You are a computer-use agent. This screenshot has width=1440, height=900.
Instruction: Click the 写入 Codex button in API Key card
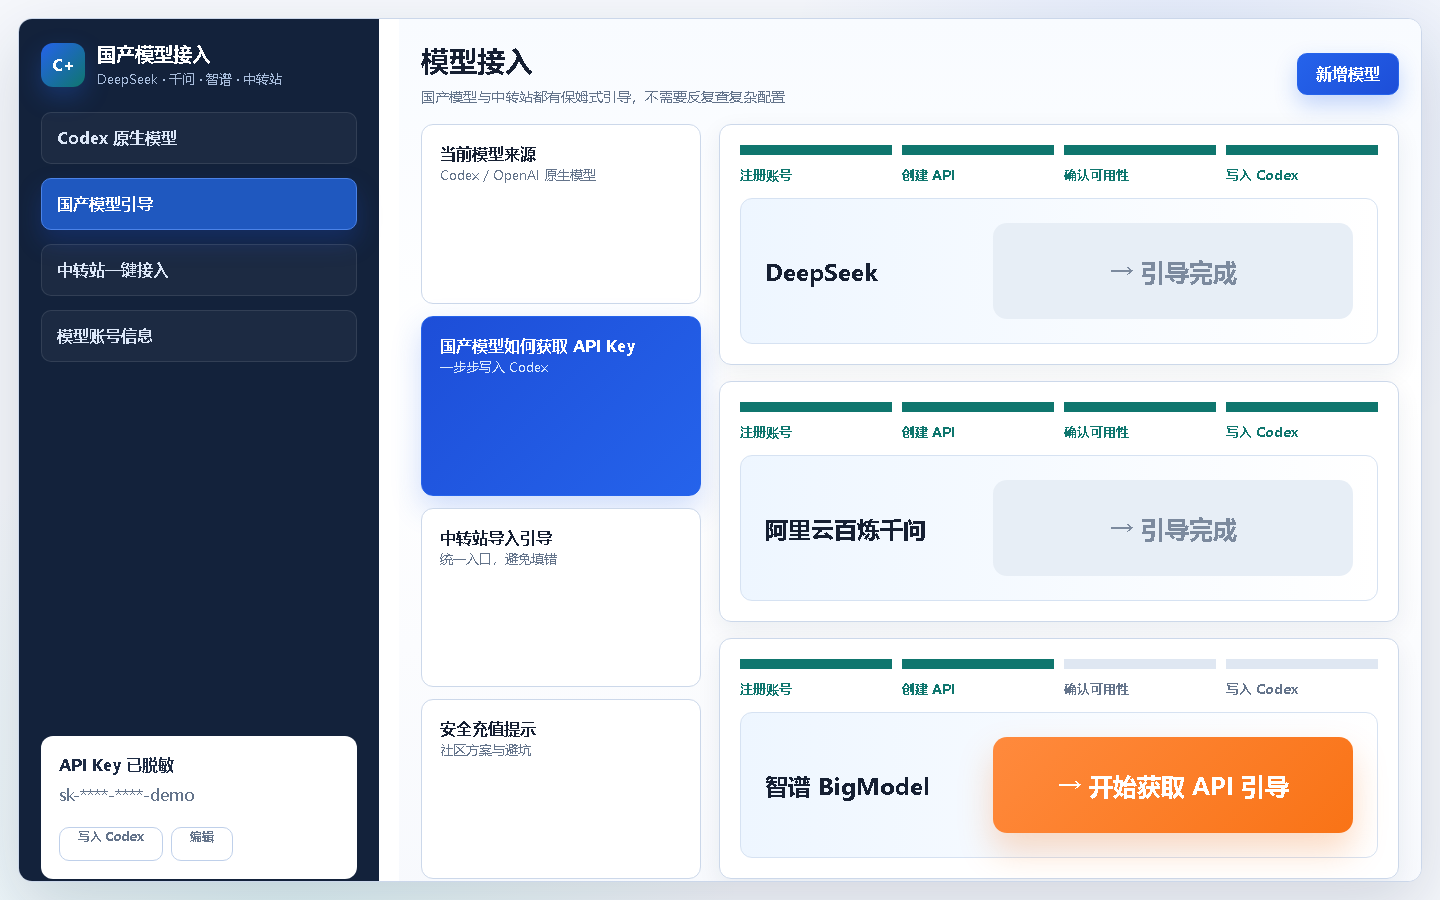point(111,843)
